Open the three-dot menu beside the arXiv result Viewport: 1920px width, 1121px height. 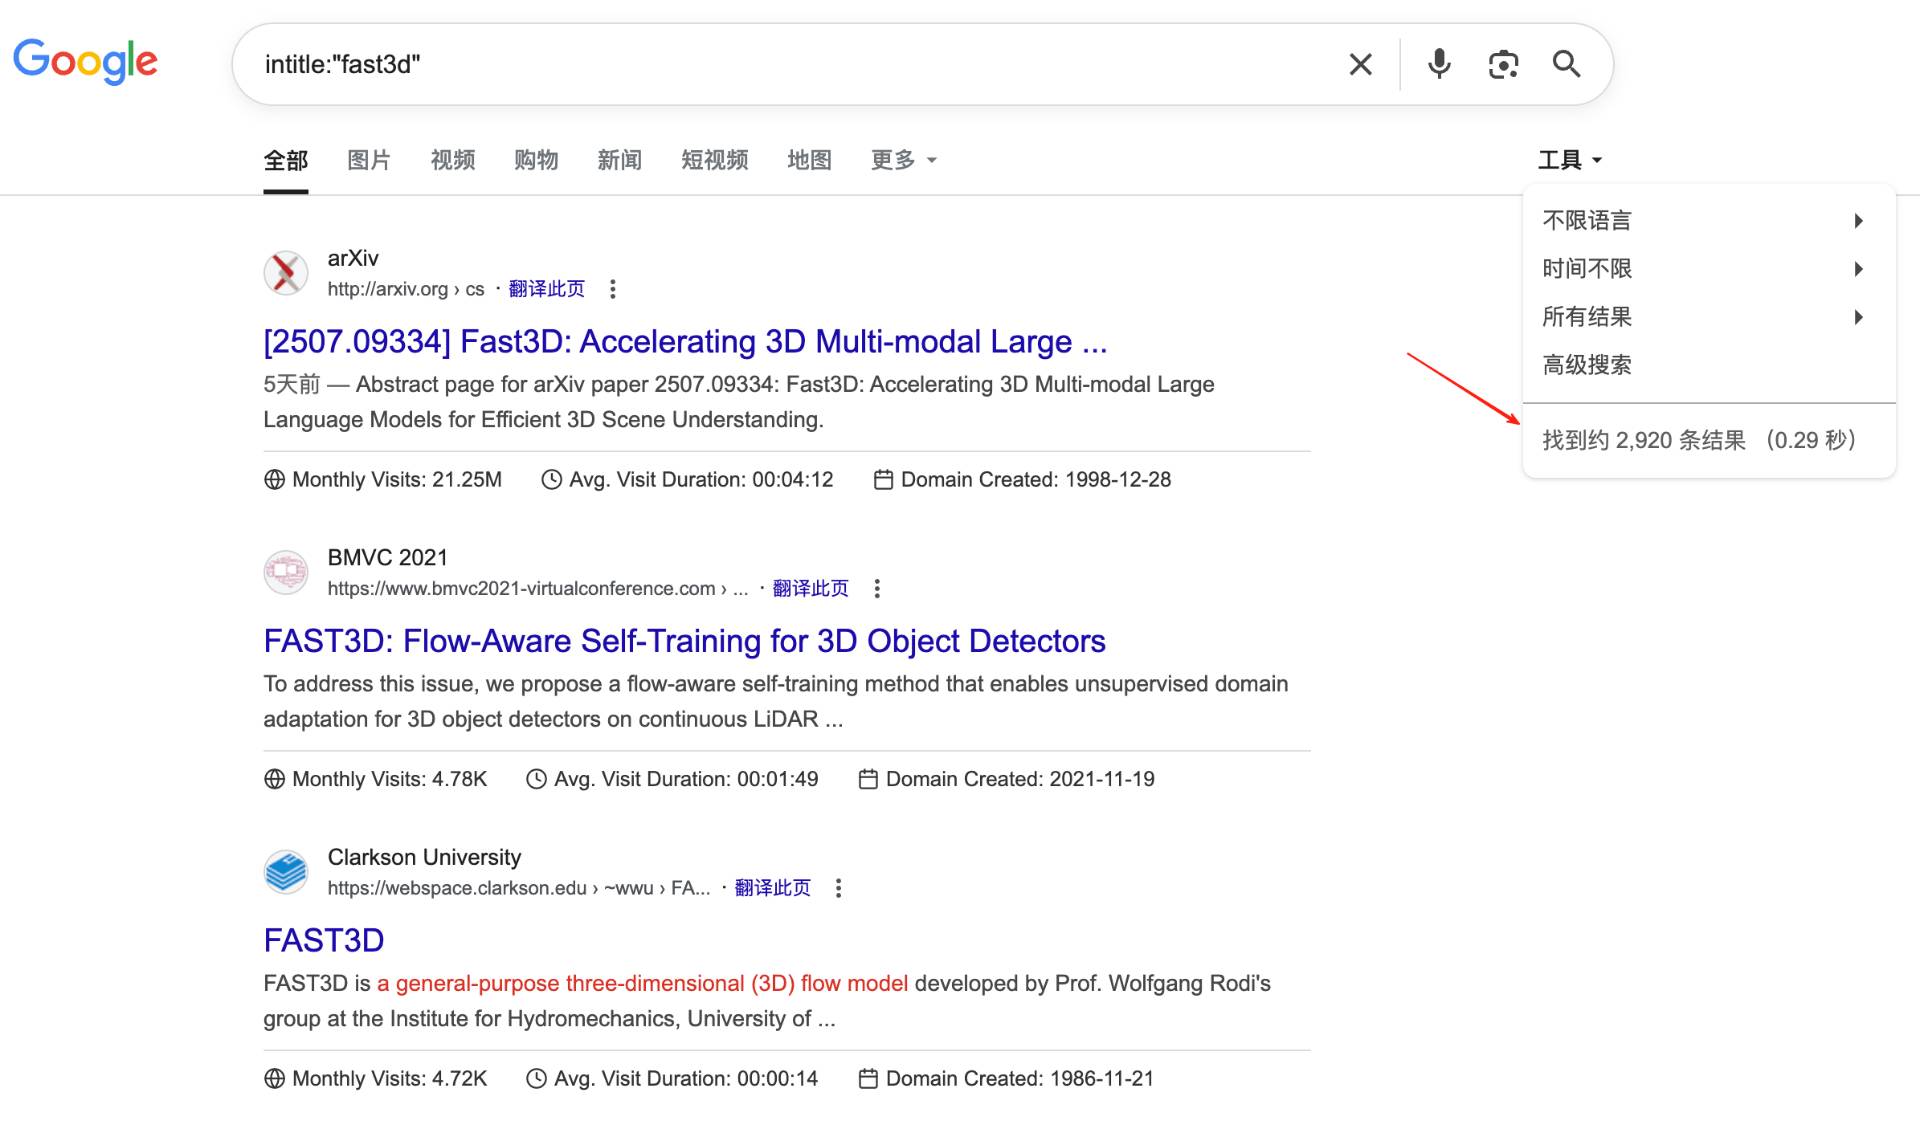[613, 289]
